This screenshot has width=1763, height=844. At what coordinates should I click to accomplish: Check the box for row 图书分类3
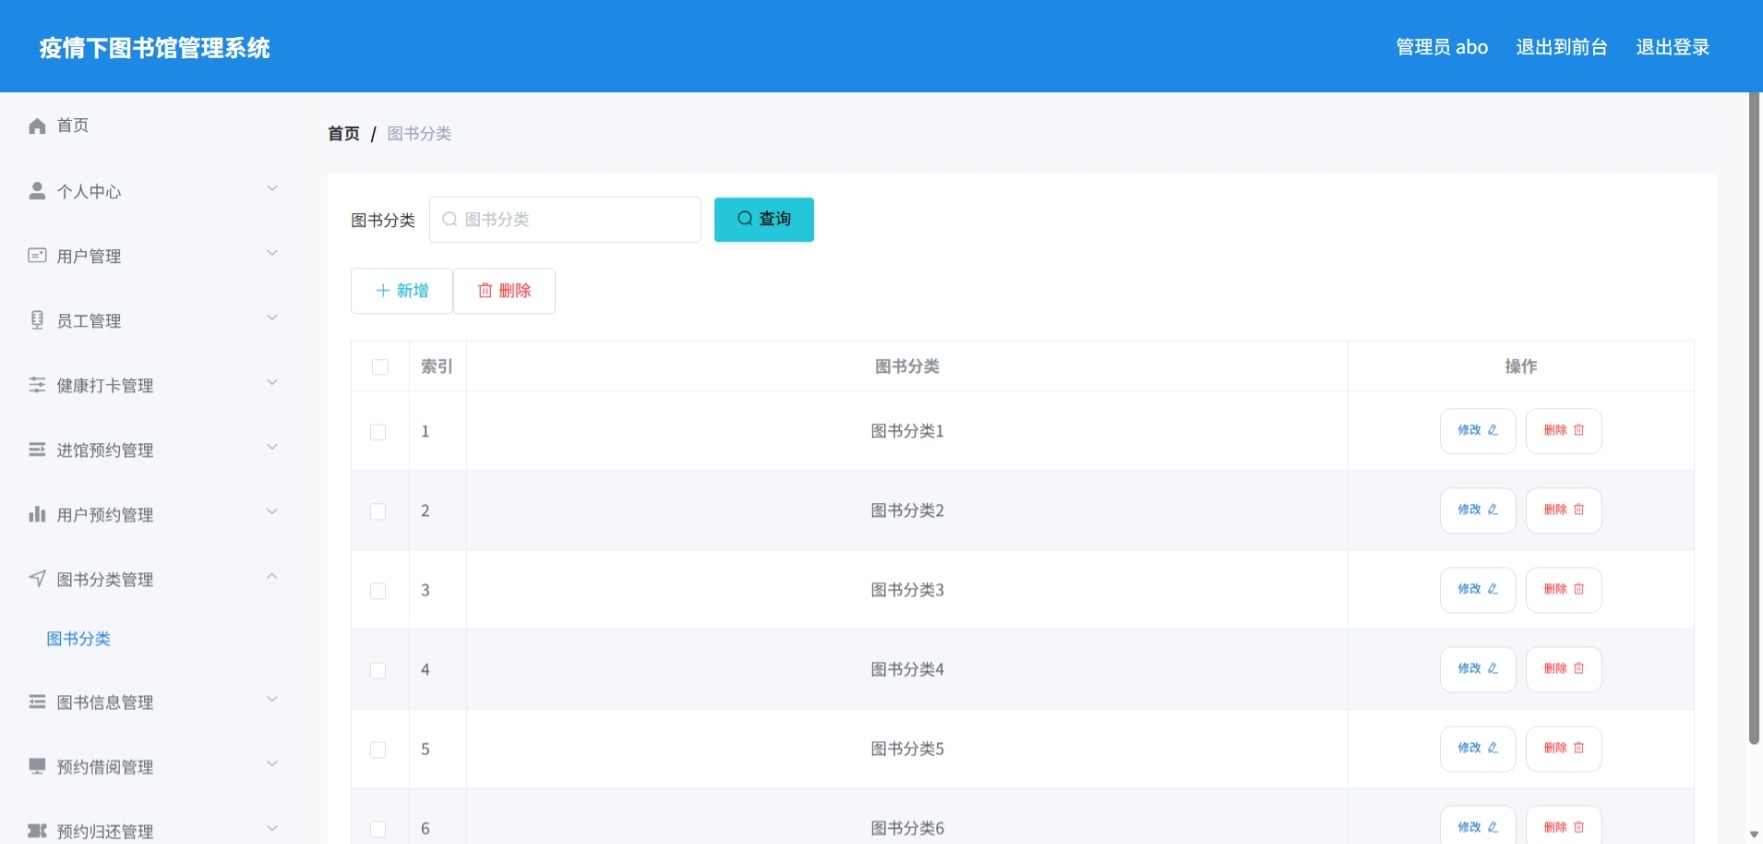click(378, 591)
